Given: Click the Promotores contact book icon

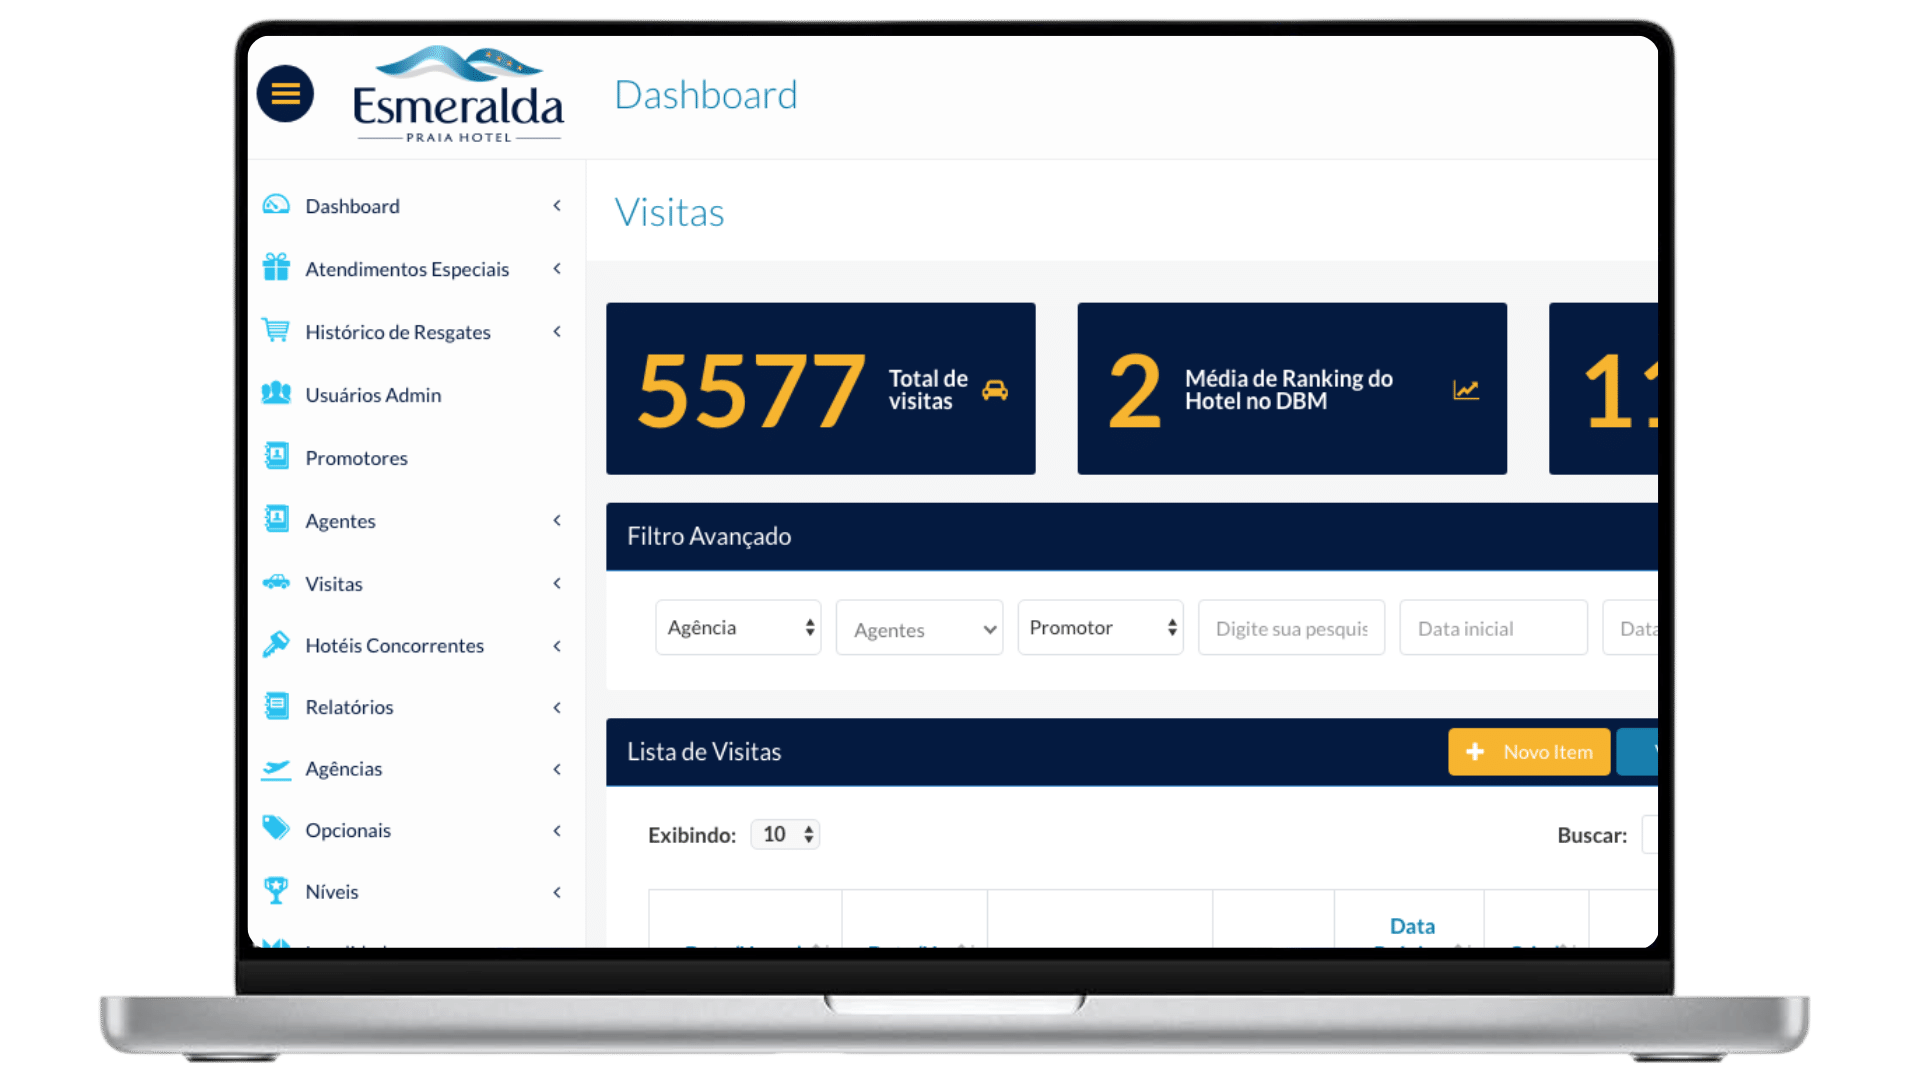Looking at the screenshot, I should (x=277, y=456).
